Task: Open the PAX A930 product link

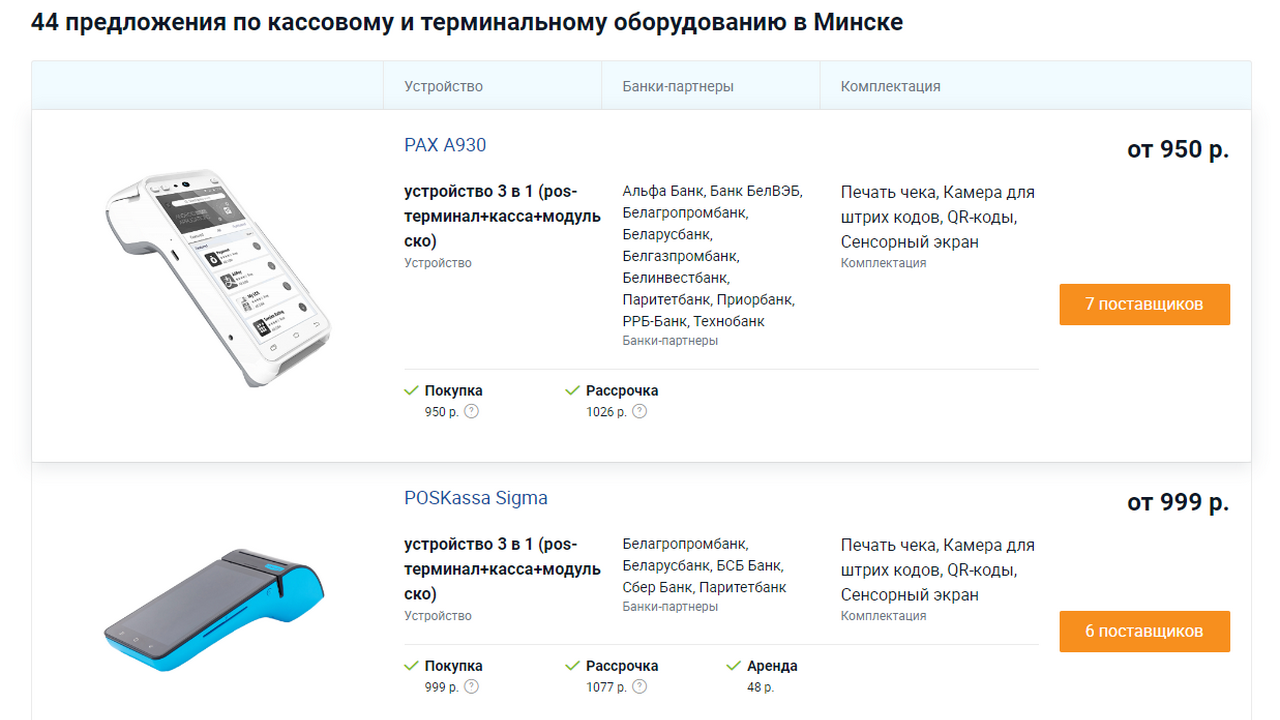Action: tap(445, 145)
